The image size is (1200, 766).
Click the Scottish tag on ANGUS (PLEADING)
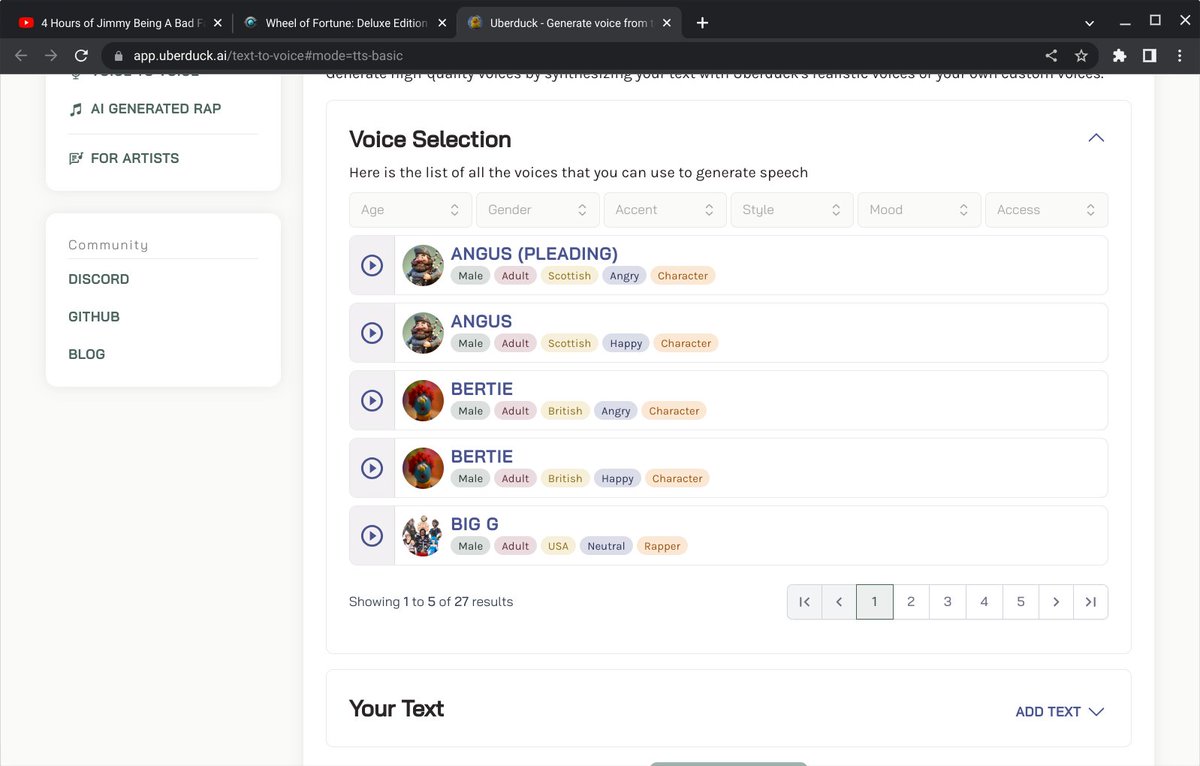pyautogui.click(x=569, y=276)
